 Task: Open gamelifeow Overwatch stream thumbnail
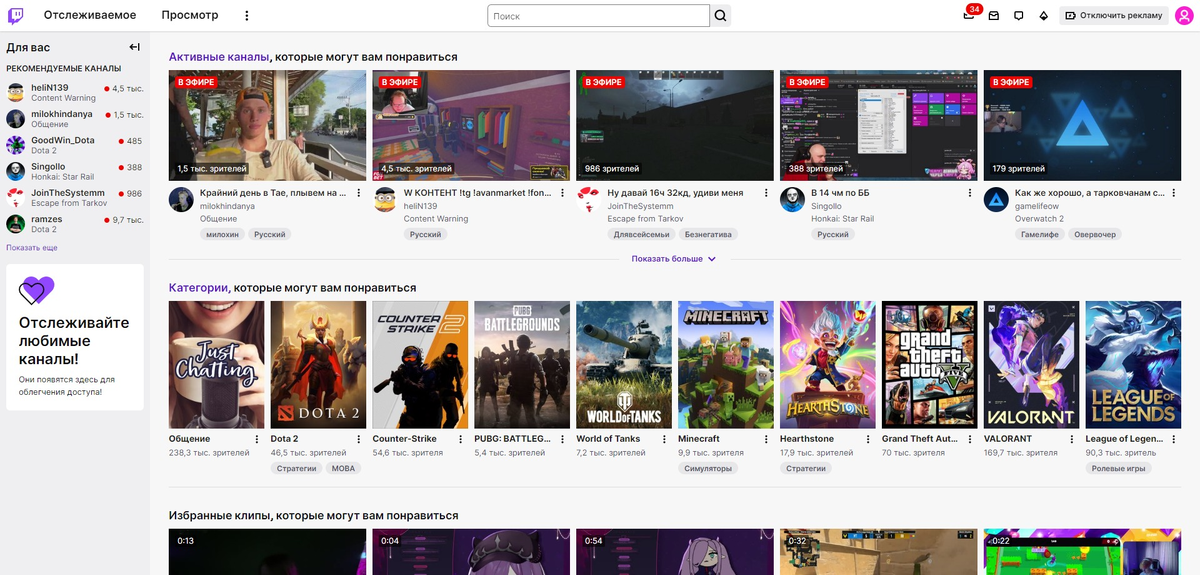[1083, 125]
